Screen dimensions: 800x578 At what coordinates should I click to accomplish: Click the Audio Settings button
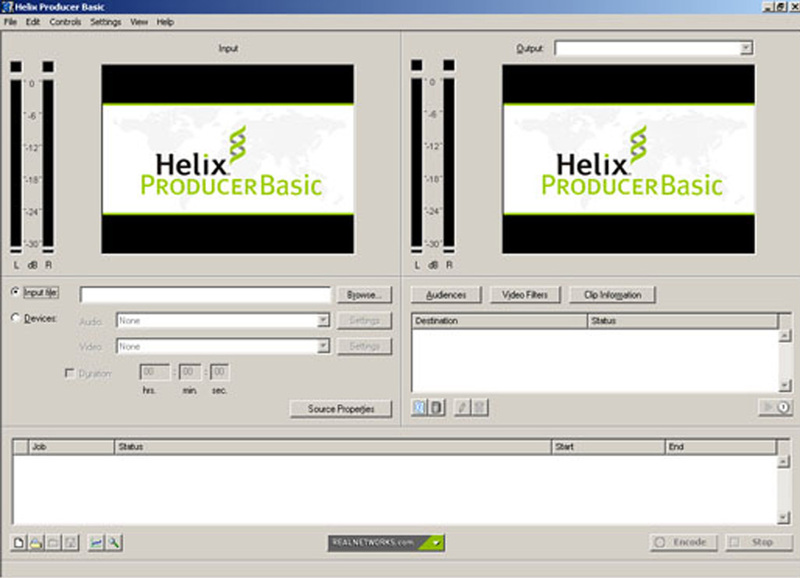(364, 320)
